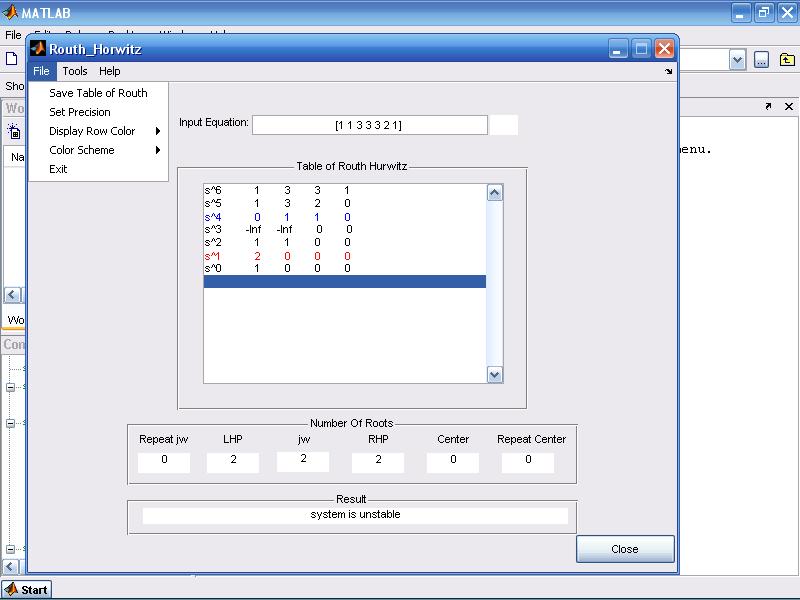
Task: Click the Routh_Horwitz title bar MATLAB icon
Action: tap(37, 48)
